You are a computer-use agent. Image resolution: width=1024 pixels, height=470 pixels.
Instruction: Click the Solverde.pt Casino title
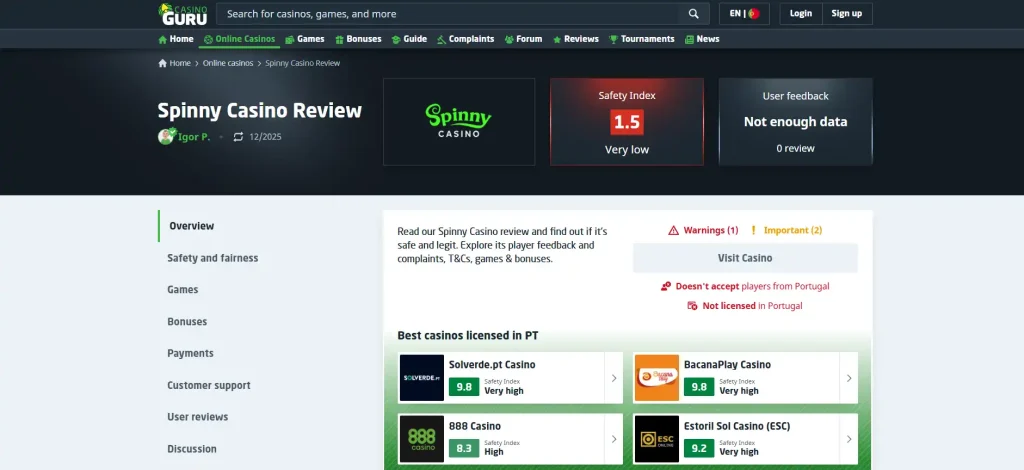pos(492,365)
